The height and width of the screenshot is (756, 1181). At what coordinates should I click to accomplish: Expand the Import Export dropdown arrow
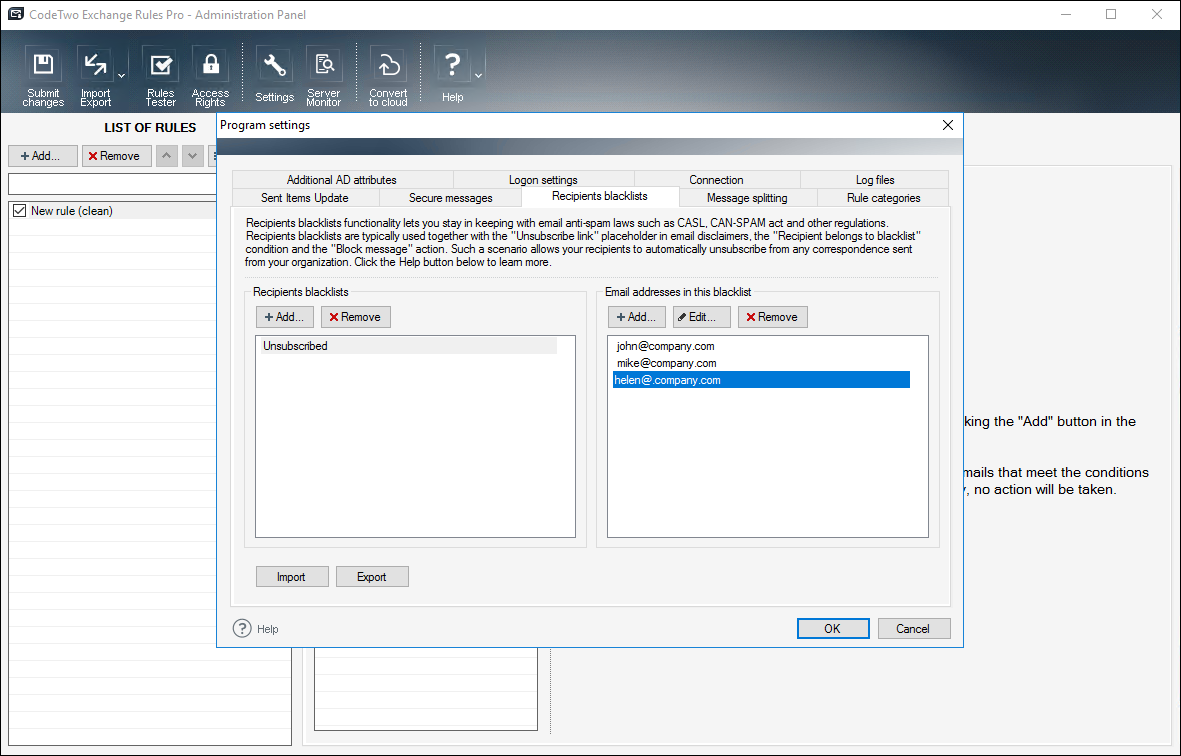point(121,75)
